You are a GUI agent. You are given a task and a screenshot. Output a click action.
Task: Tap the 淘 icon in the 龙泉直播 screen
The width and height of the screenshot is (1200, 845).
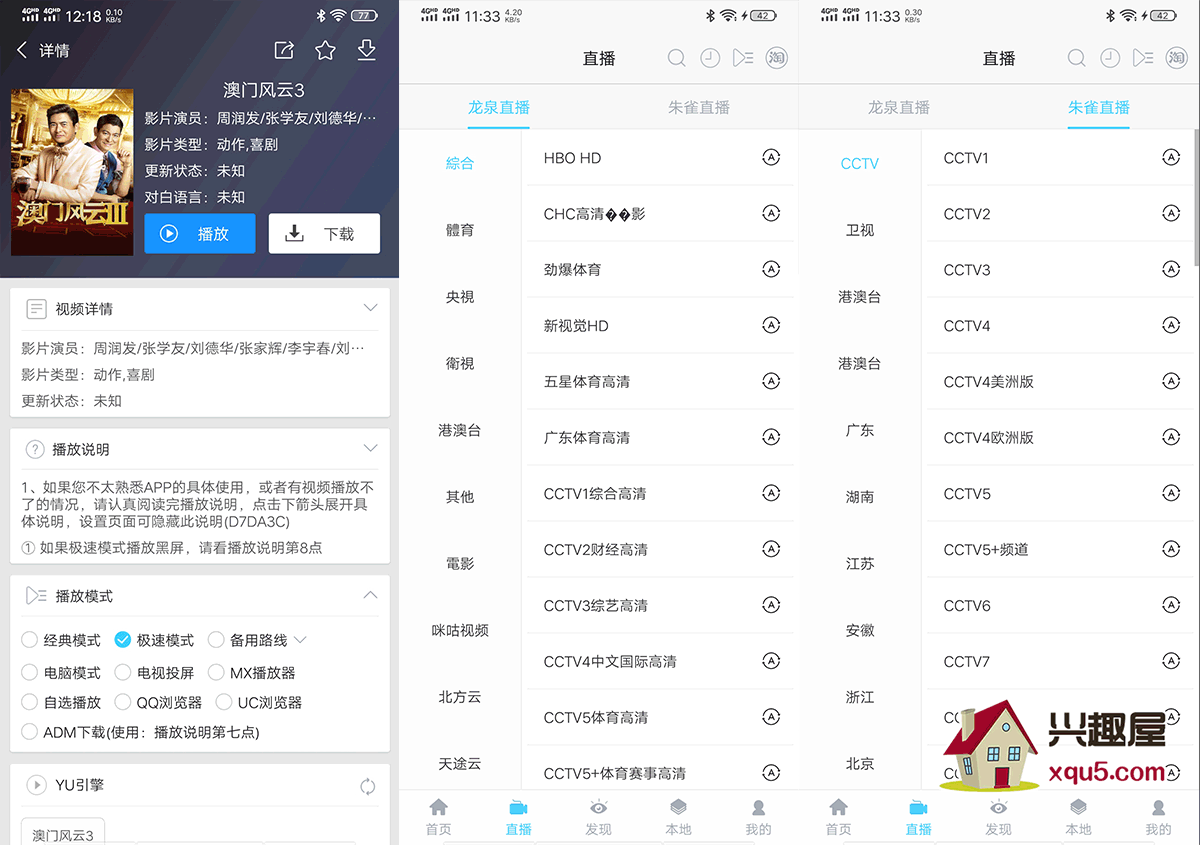(x=776, y=58)
